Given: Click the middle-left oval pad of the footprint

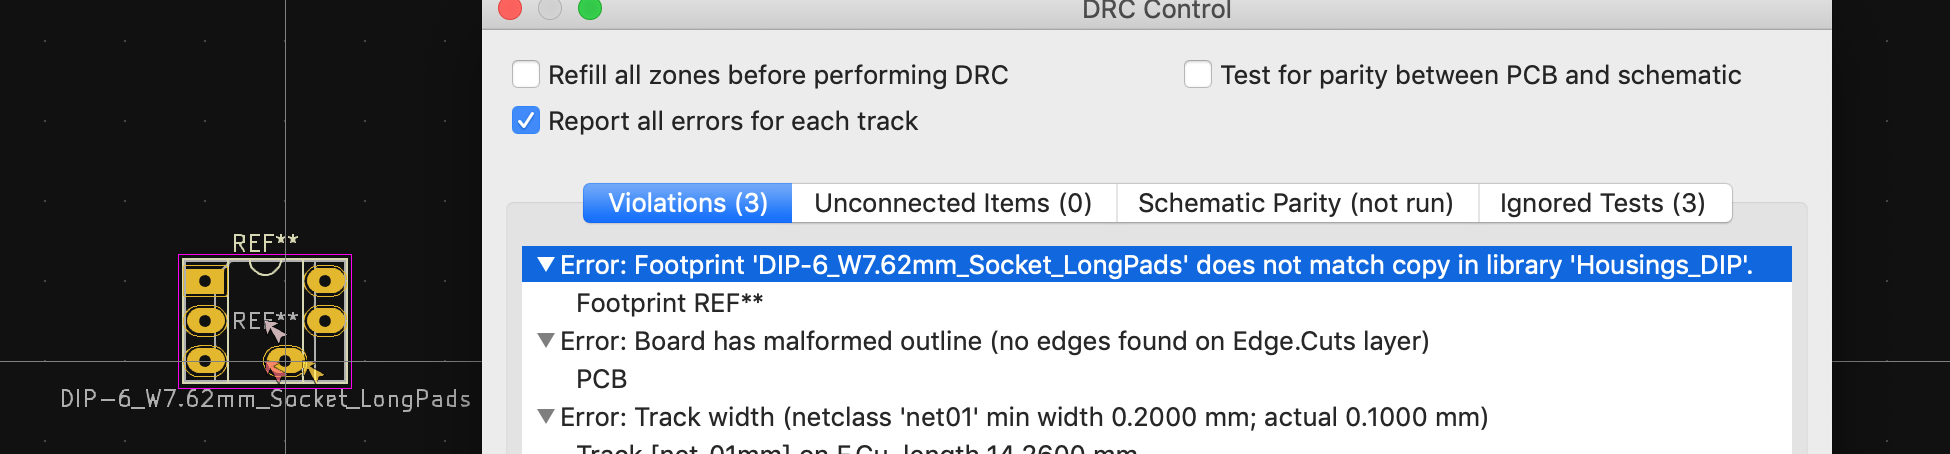Looking at the screenshot, I should click(x=205, y=321).
